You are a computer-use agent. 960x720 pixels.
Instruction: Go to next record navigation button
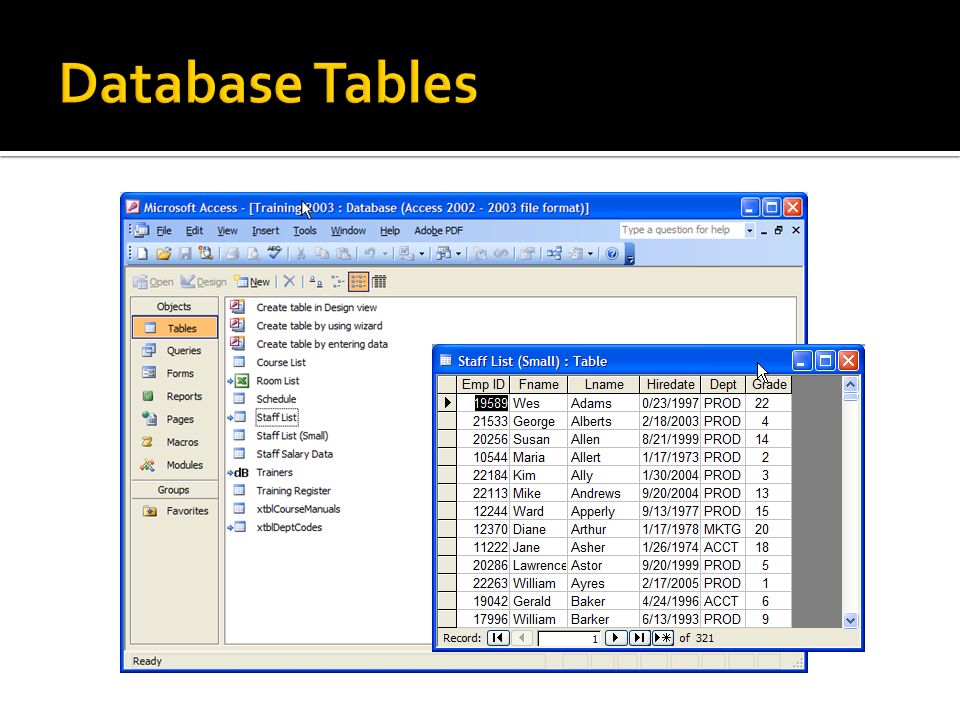(615, 638)
